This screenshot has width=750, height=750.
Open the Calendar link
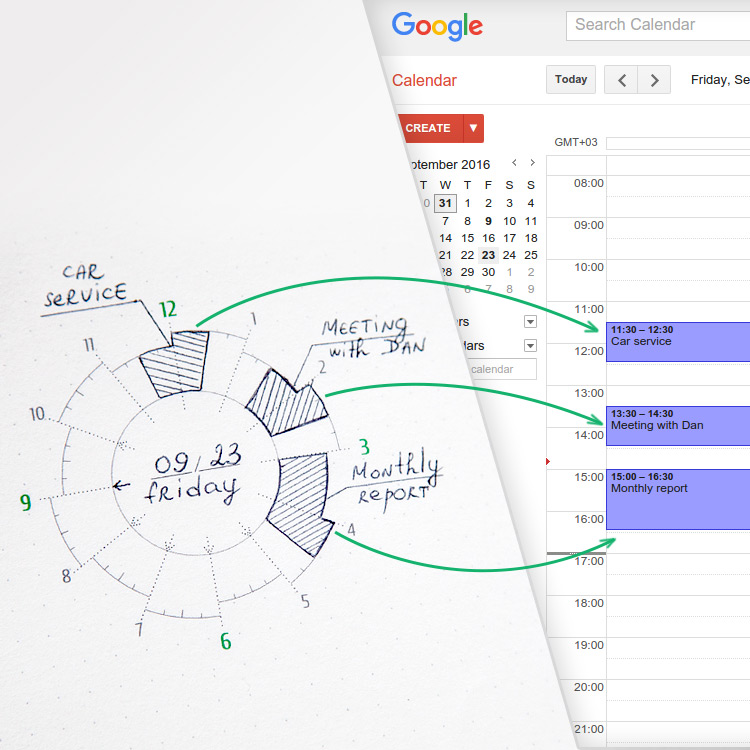tap(424, 80)
